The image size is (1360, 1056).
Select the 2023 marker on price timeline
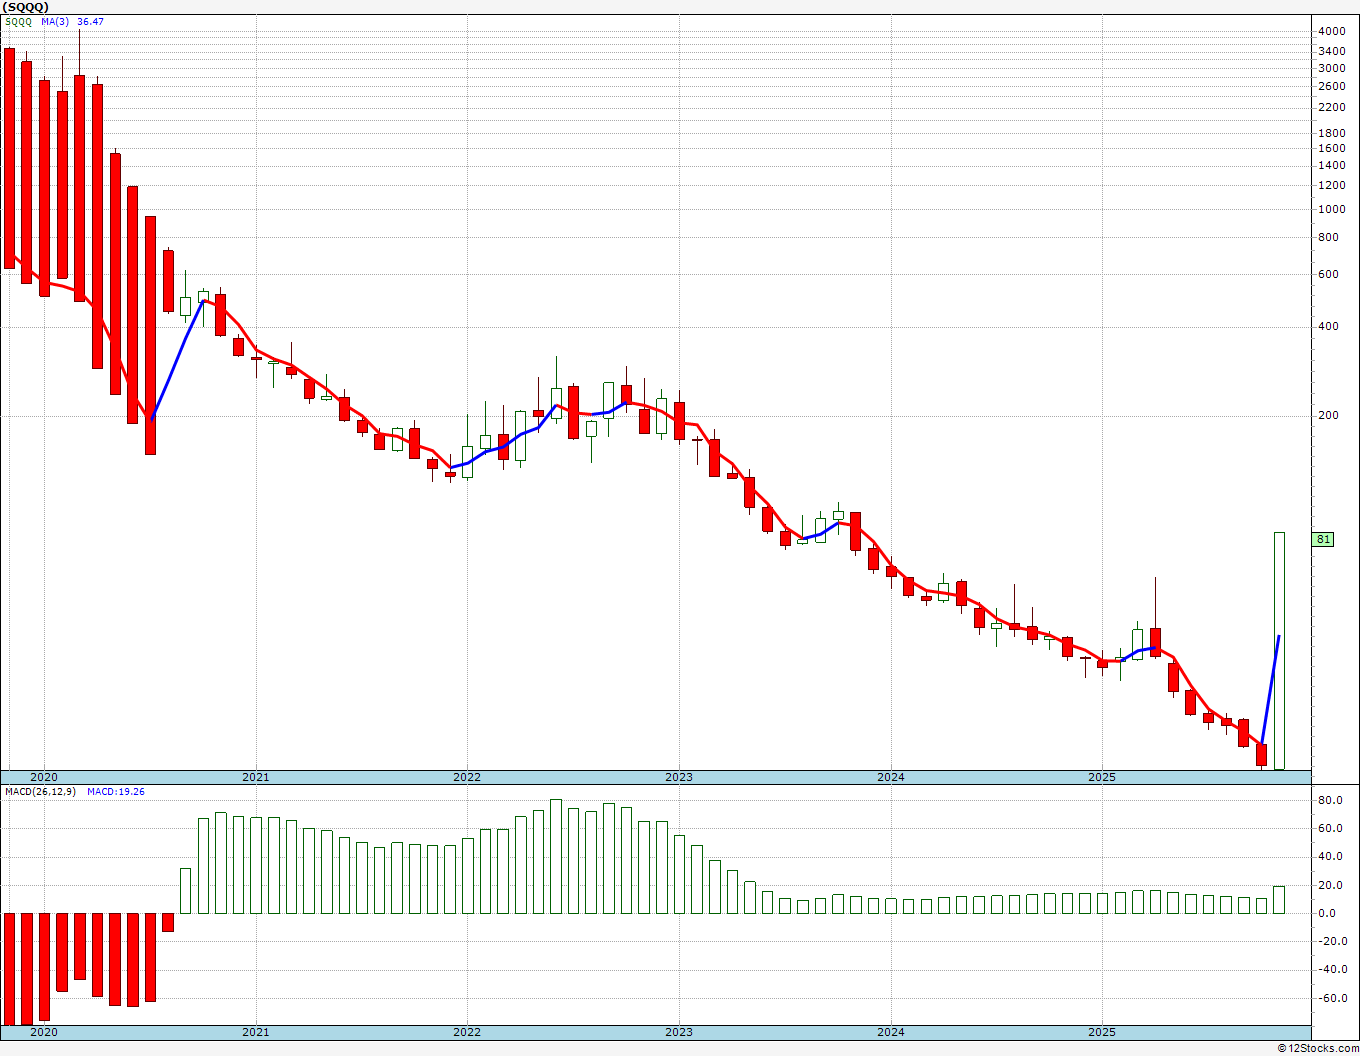point(678,777)
